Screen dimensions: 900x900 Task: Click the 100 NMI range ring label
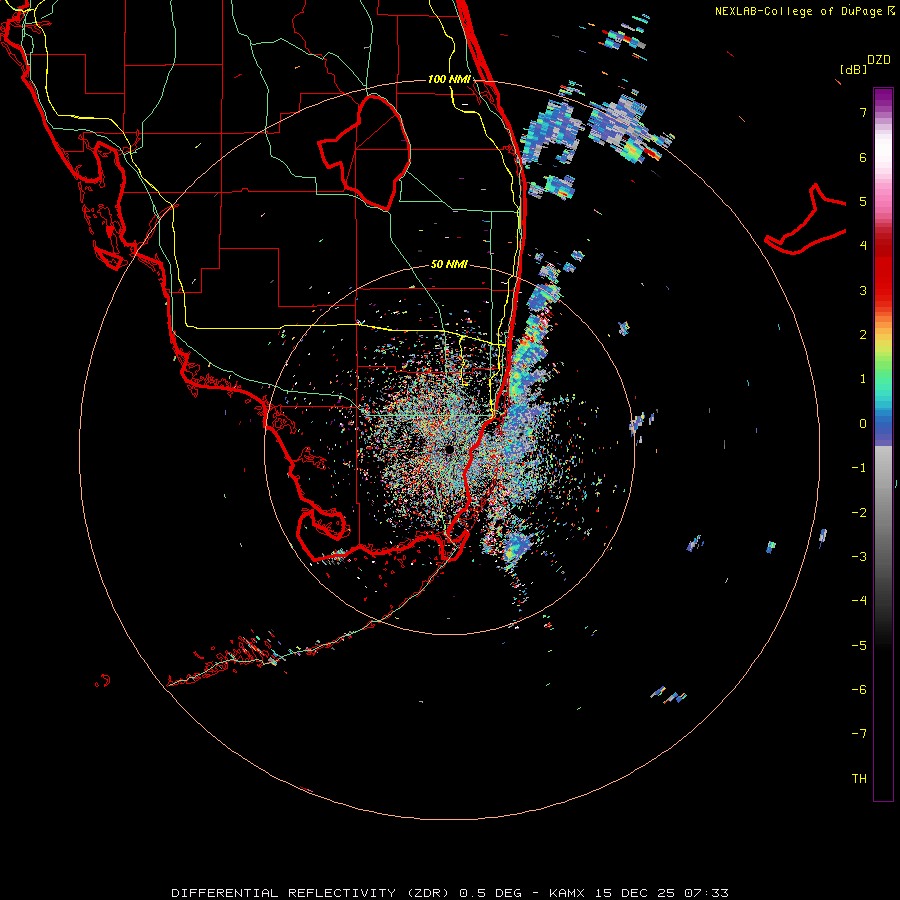tap(449, 79)
